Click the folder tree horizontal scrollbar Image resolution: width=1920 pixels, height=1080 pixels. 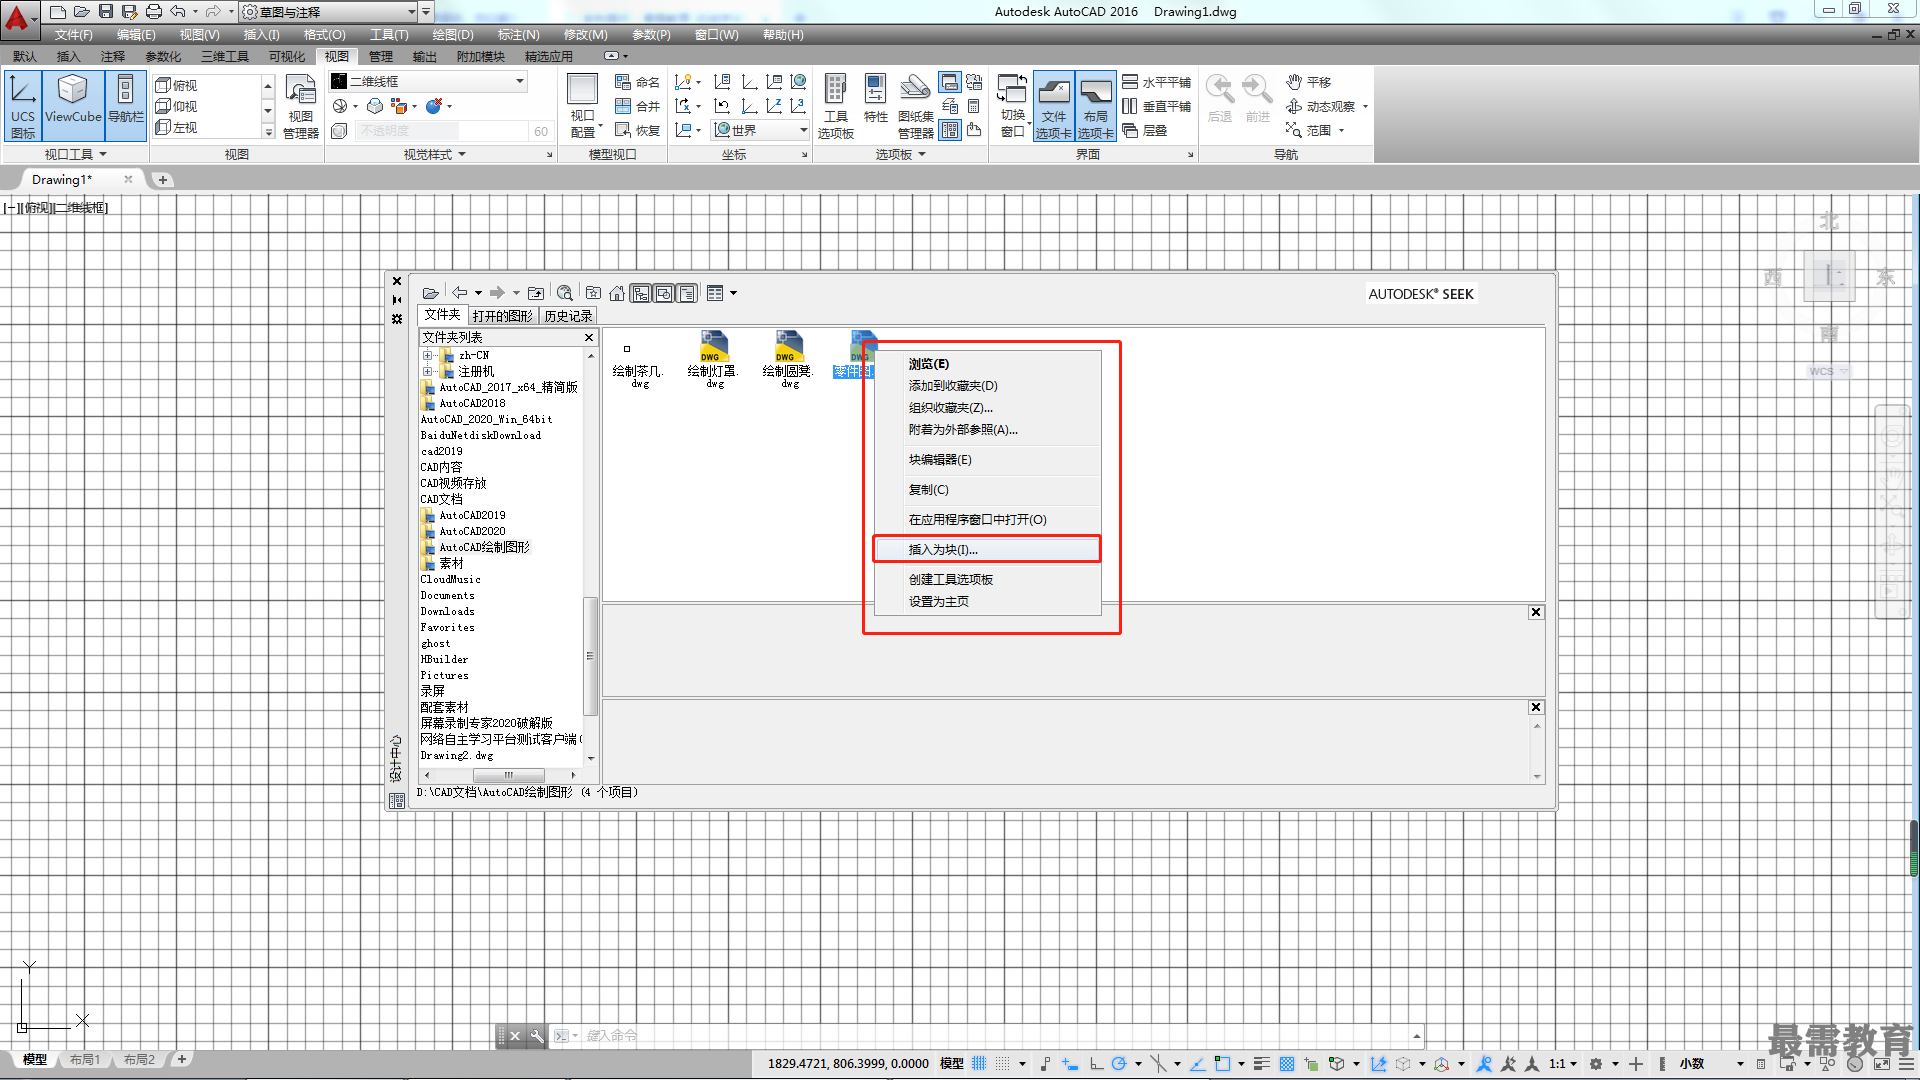point(501,775)
